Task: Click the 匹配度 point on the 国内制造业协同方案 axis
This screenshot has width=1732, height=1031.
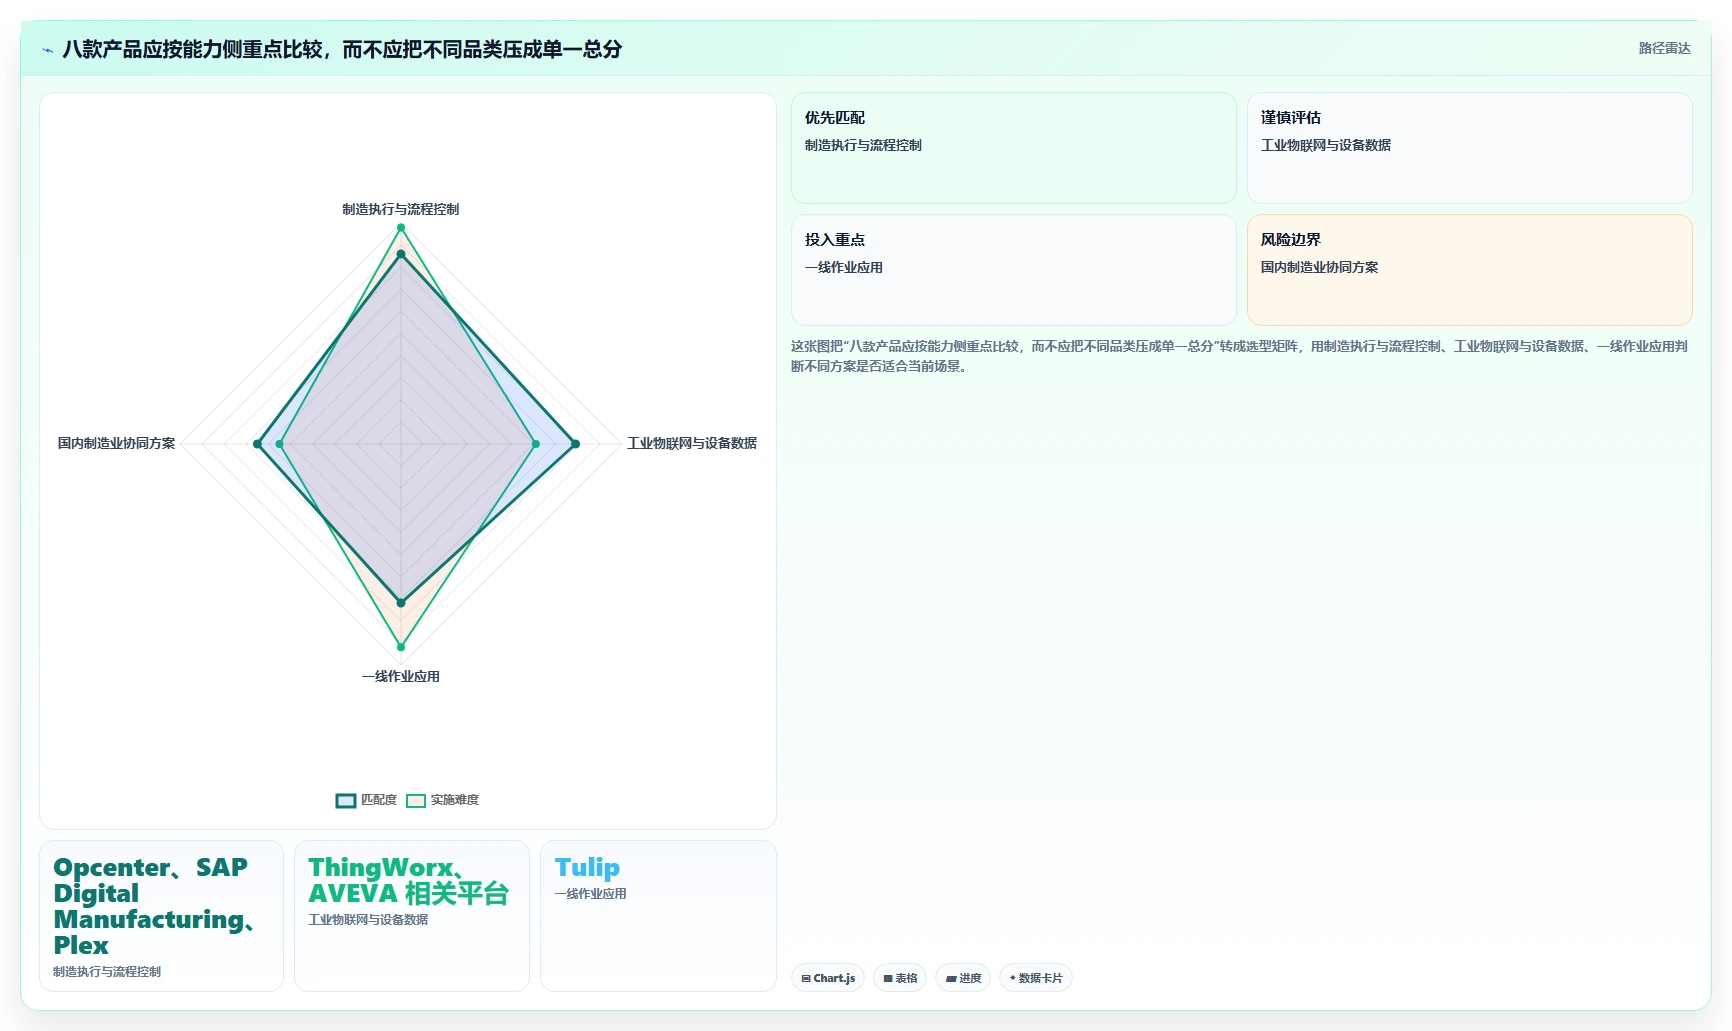Action: tap(257, 444)
